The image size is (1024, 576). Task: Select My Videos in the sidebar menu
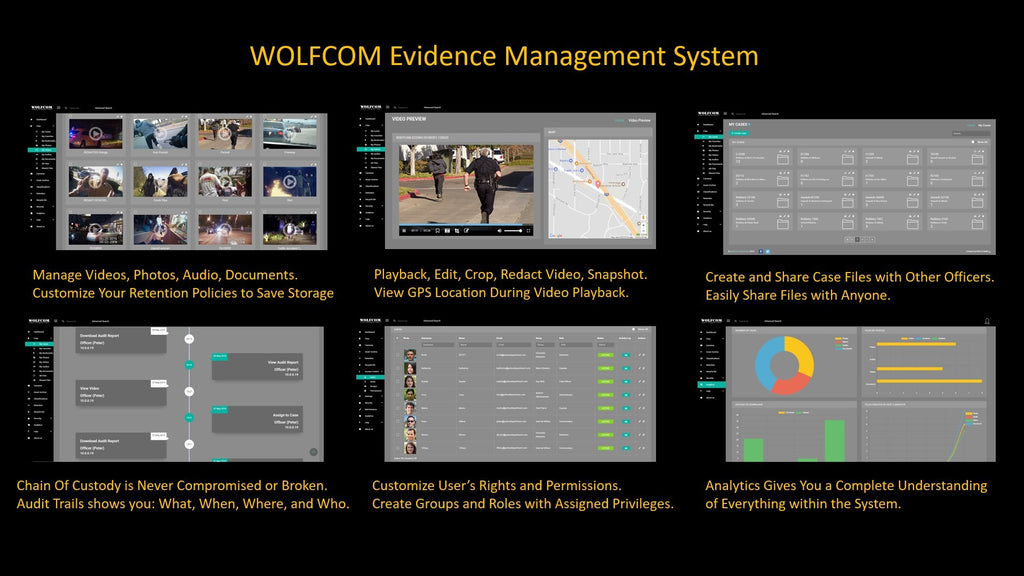coord(44,149)
